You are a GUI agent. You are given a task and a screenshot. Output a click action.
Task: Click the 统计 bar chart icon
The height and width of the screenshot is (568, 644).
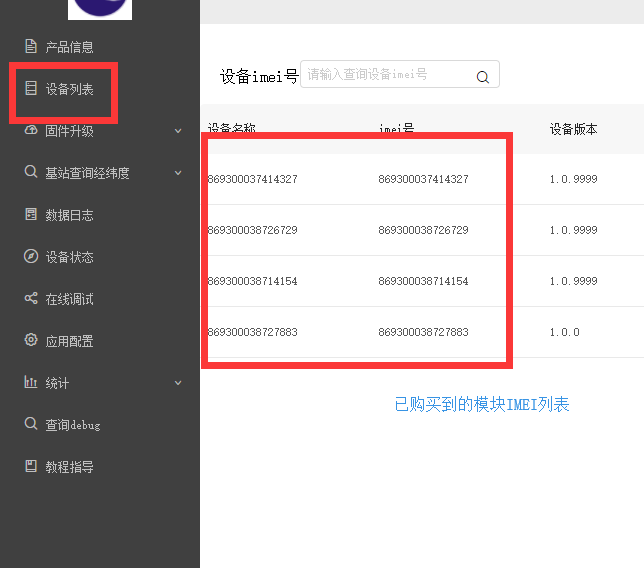coord(31,383)
